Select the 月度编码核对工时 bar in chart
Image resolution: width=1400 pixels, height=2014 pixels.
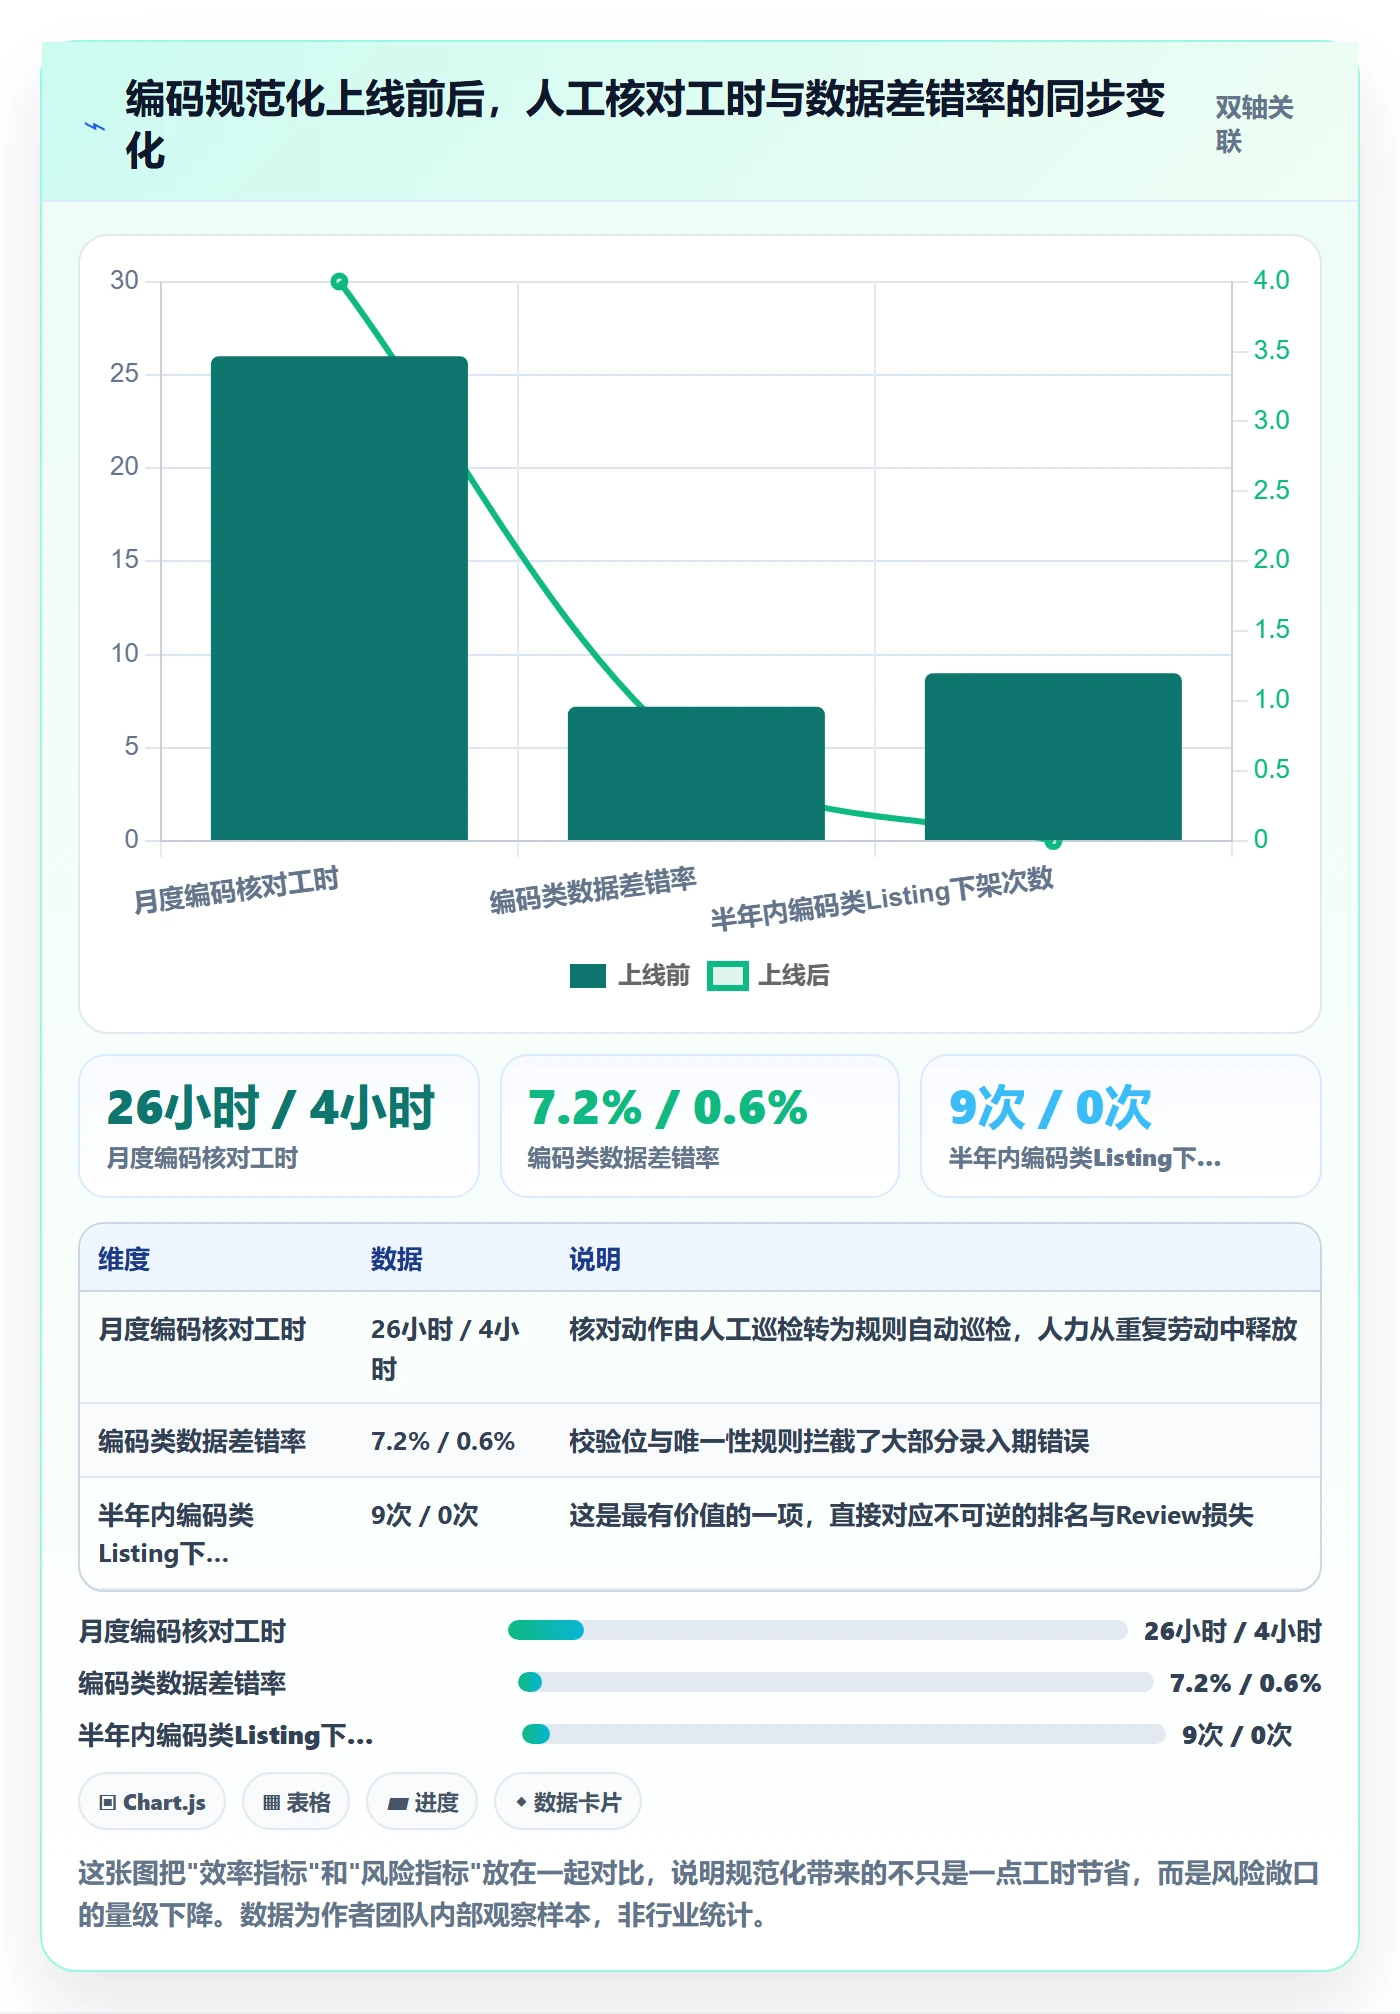coord(339,598)
